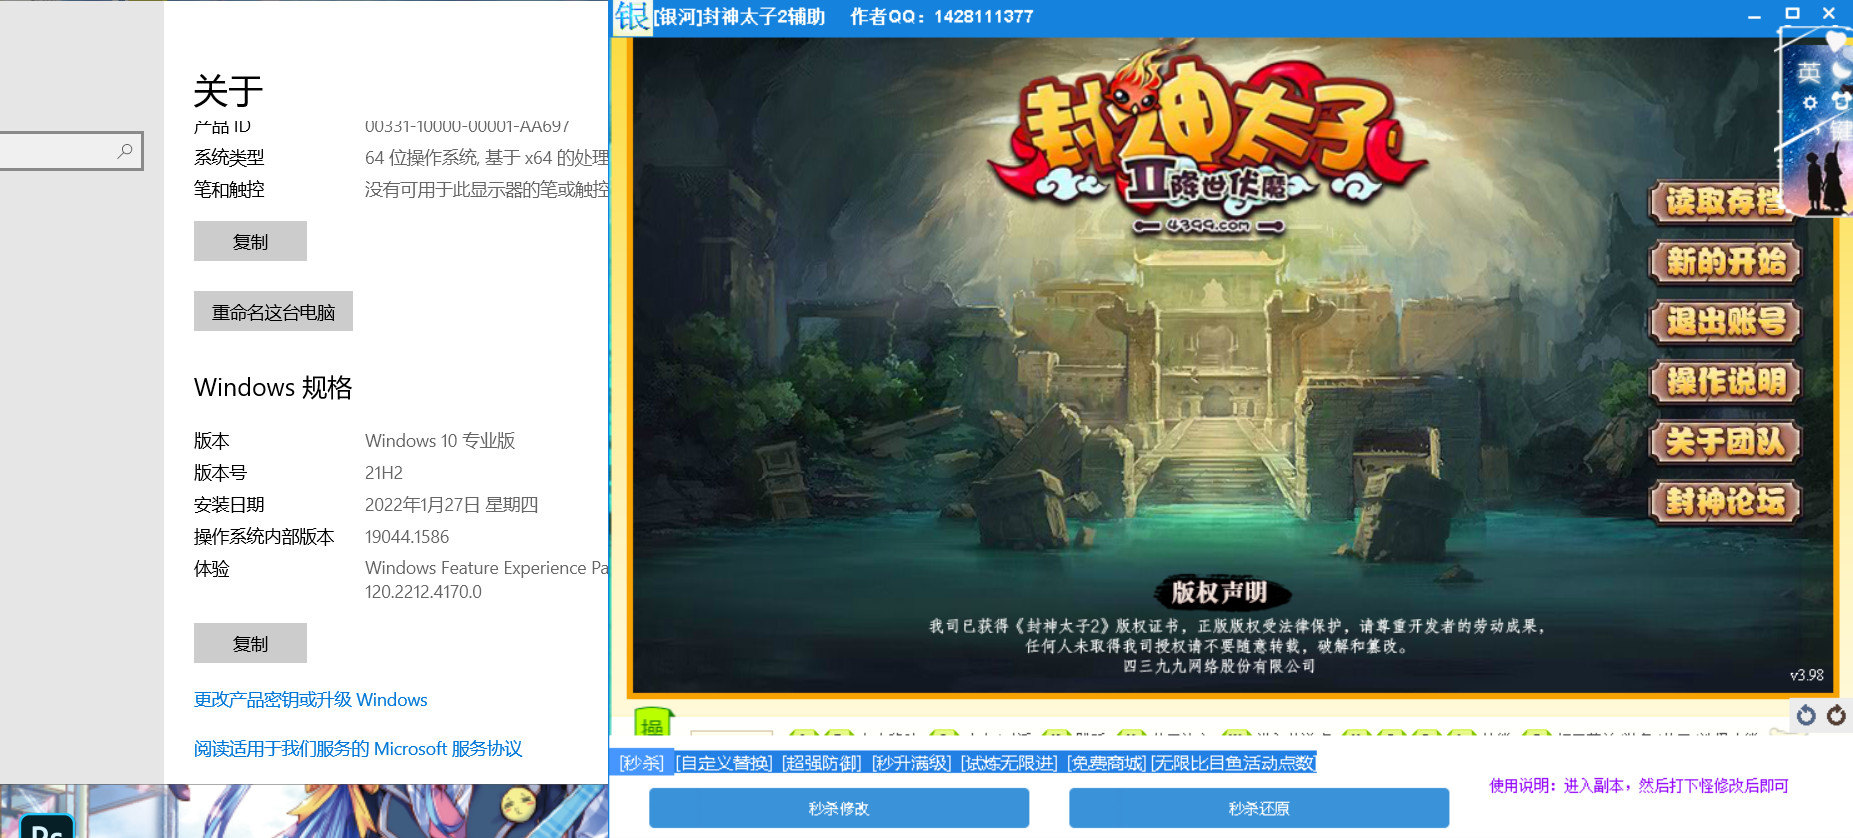The height and width of the screenshot is (838, 1853).
Task: Open 操作说明 in the game menu
Action: tap(1725, 382)
